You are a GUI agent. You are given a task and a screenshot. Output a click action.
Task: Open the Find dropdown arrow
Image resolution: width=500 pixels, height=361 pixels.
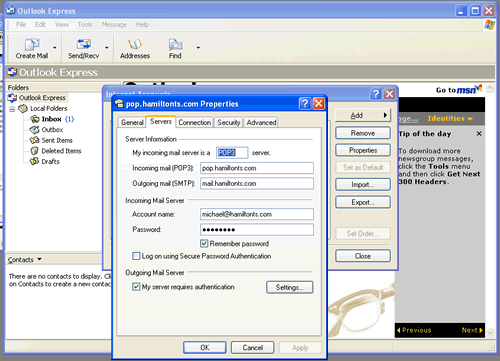click(198, 48)
